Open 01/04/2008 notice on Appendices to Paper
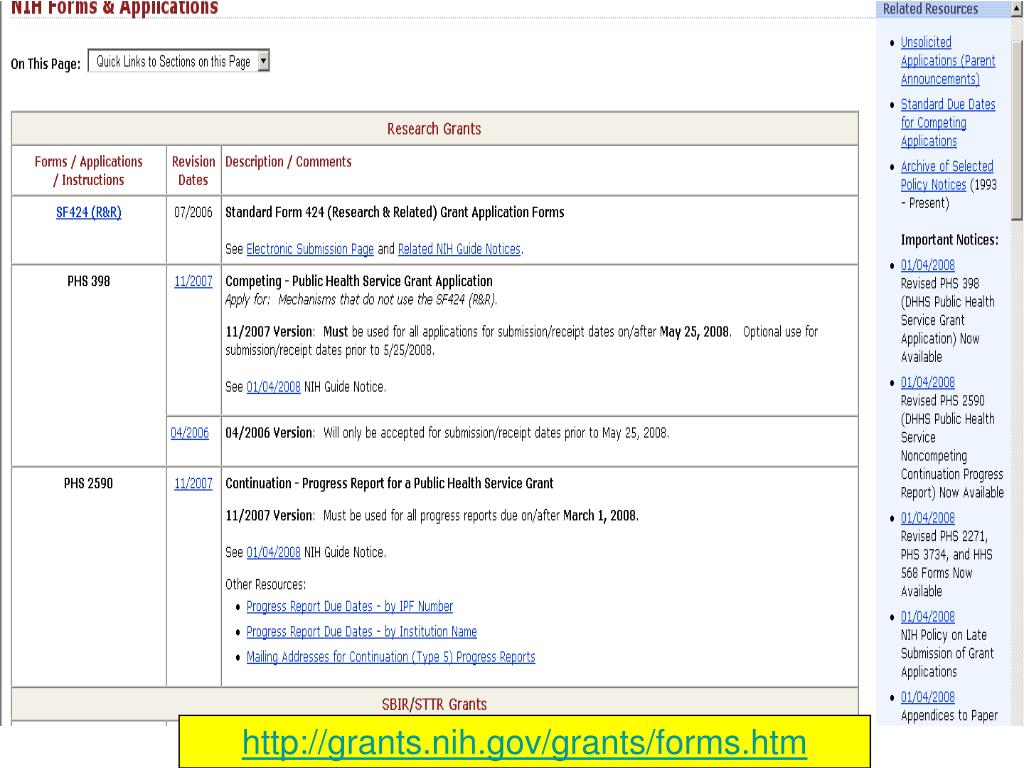This screenshot has height=768, width=1024. point(927,697)
